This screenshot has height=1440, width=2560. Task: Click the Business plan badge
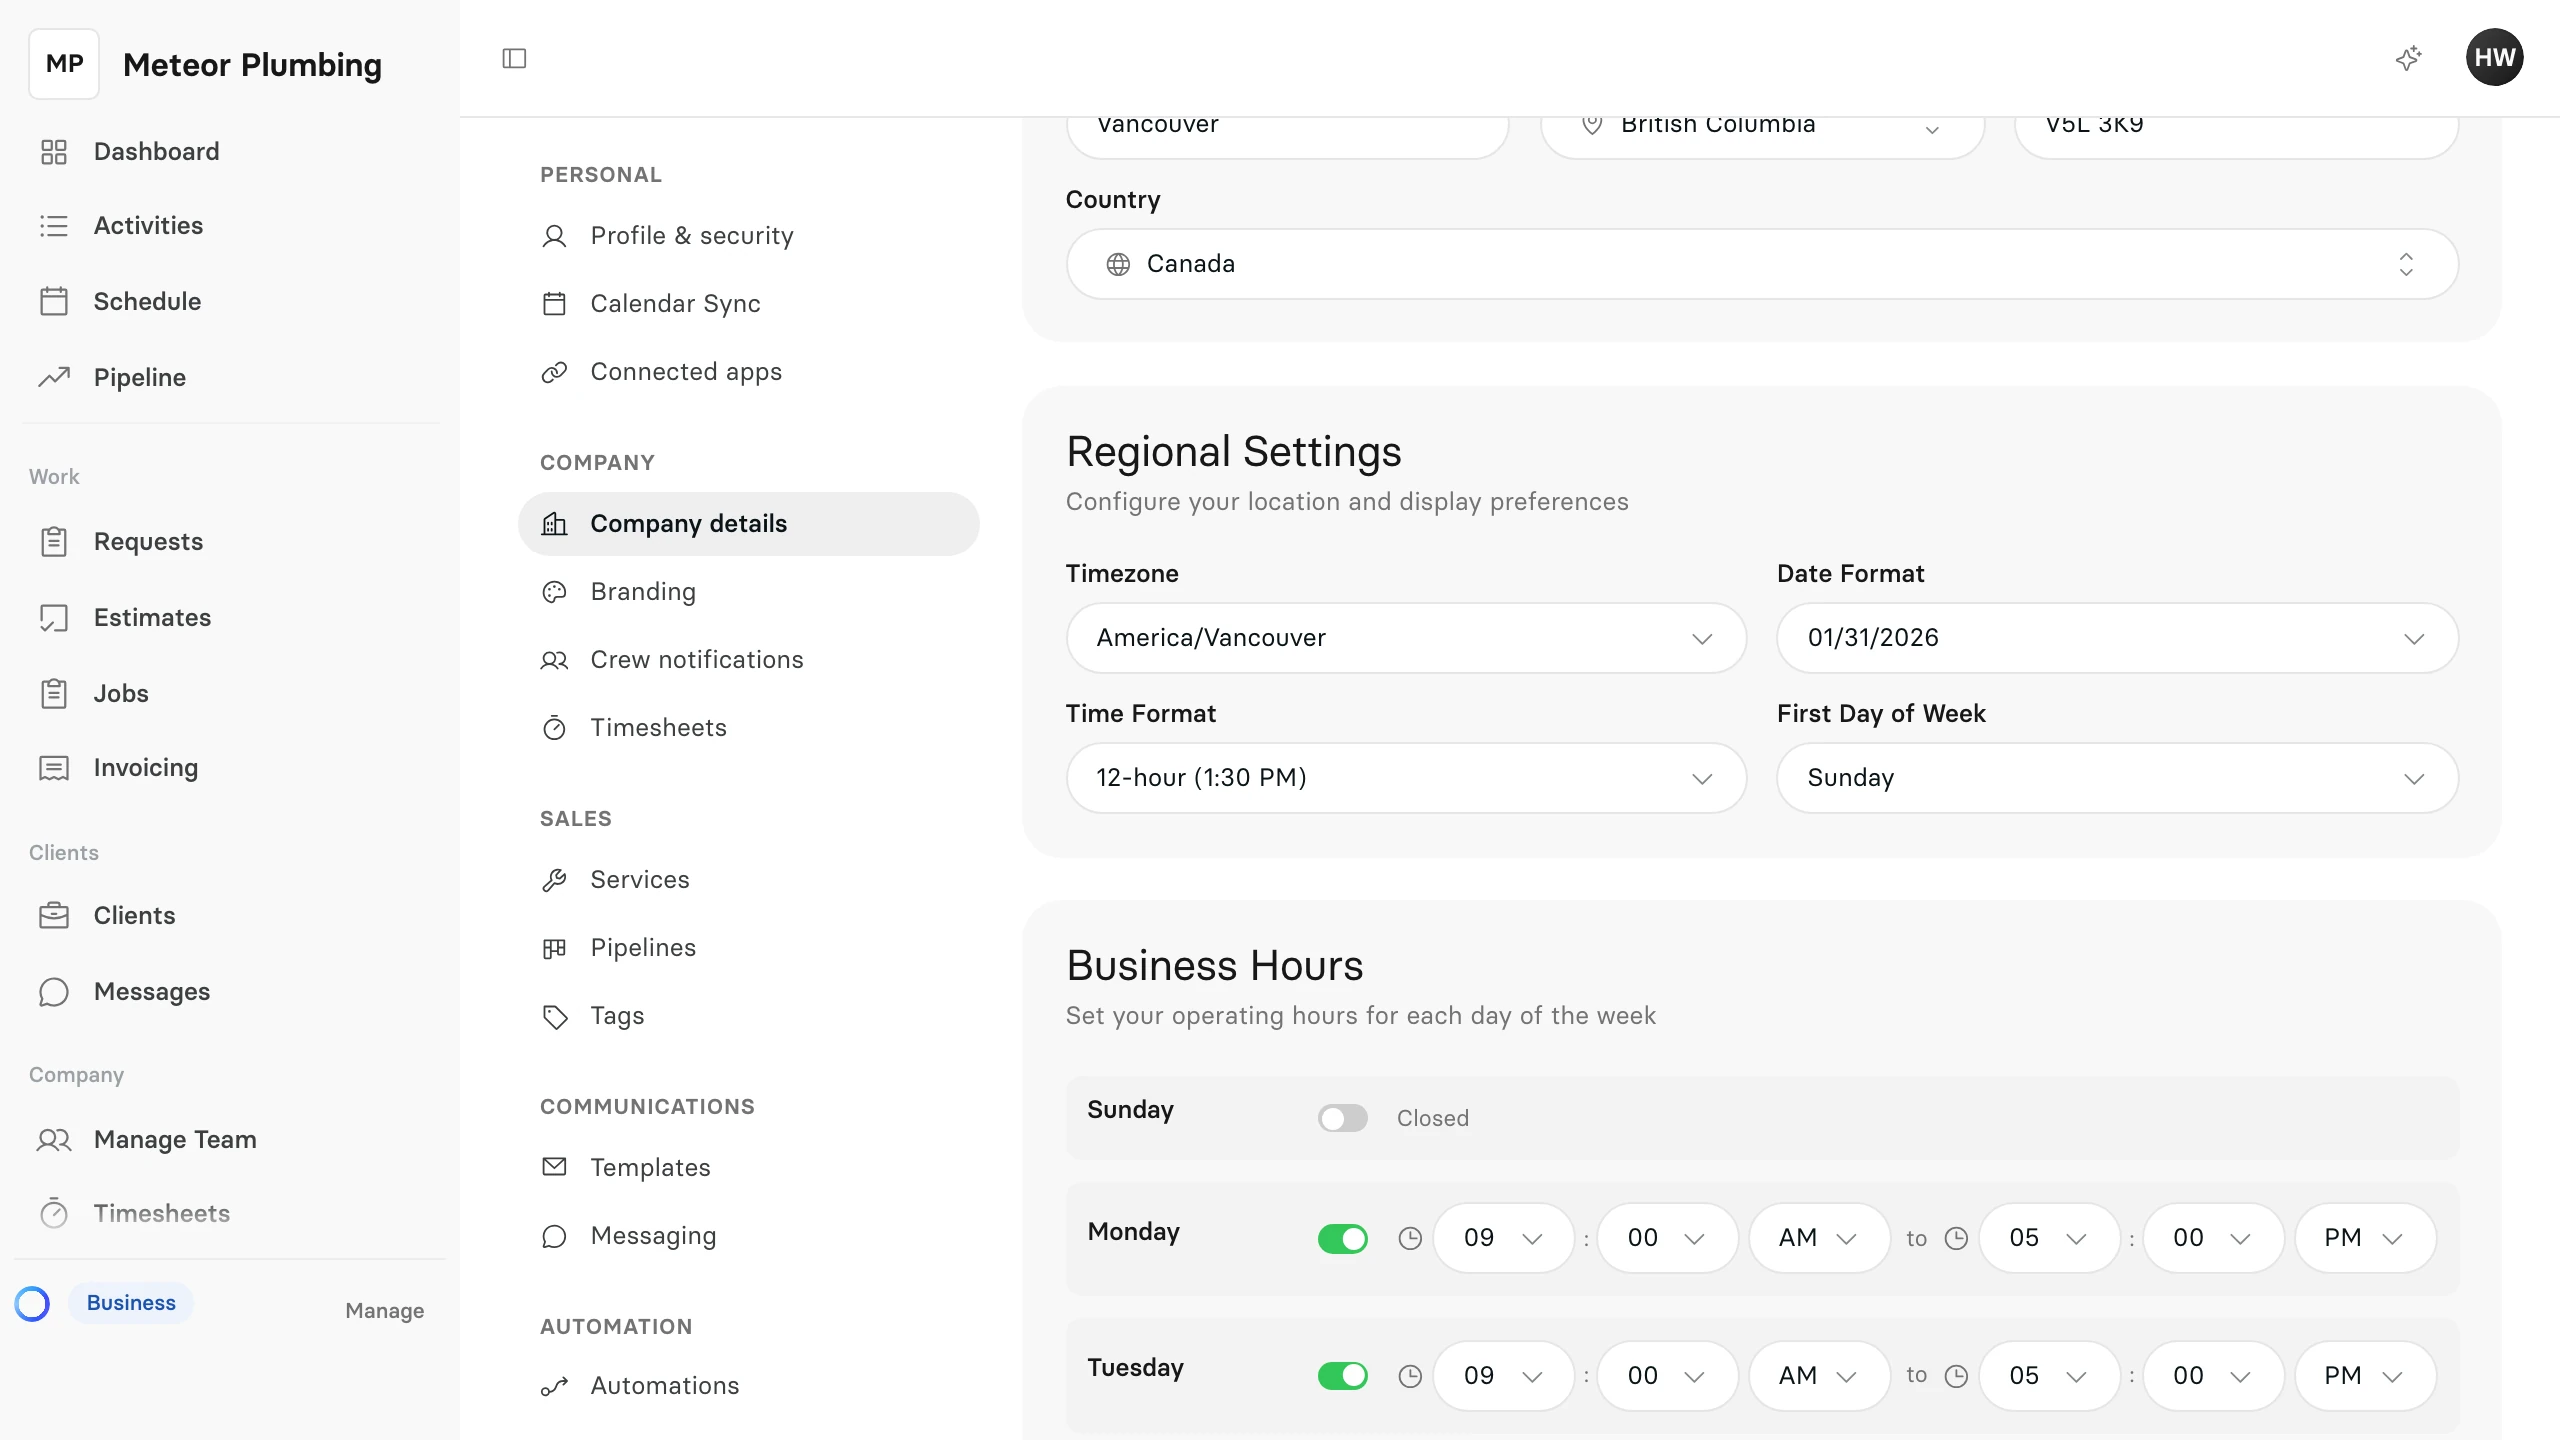[131, 1302]
